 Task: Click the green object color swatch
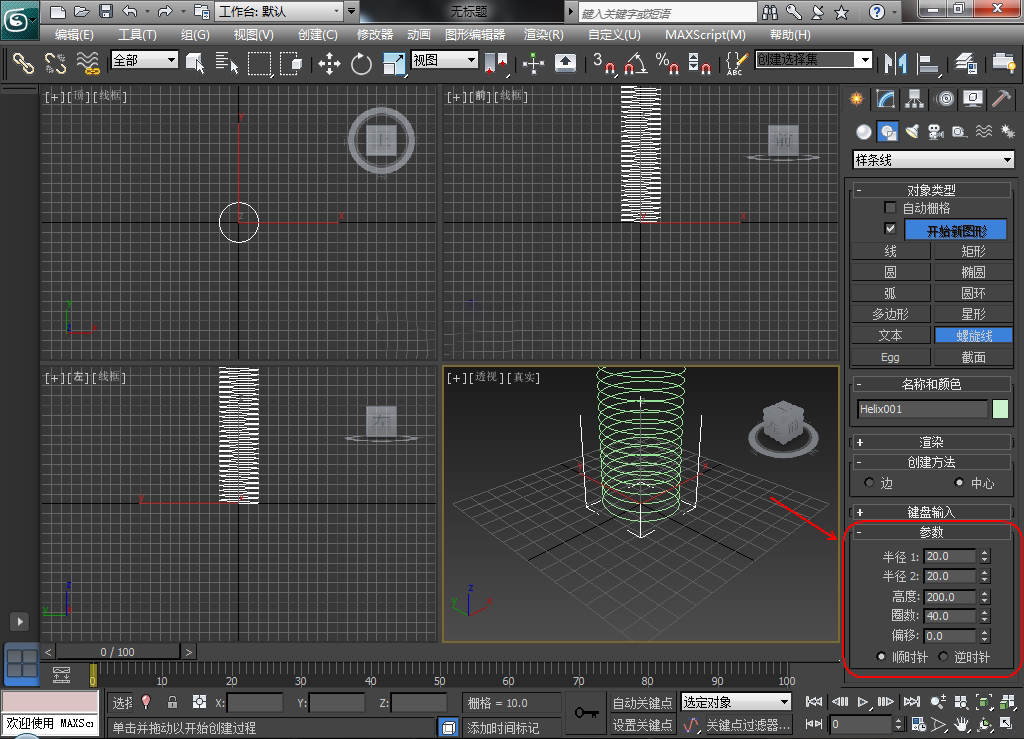[x=1001, y=408]
